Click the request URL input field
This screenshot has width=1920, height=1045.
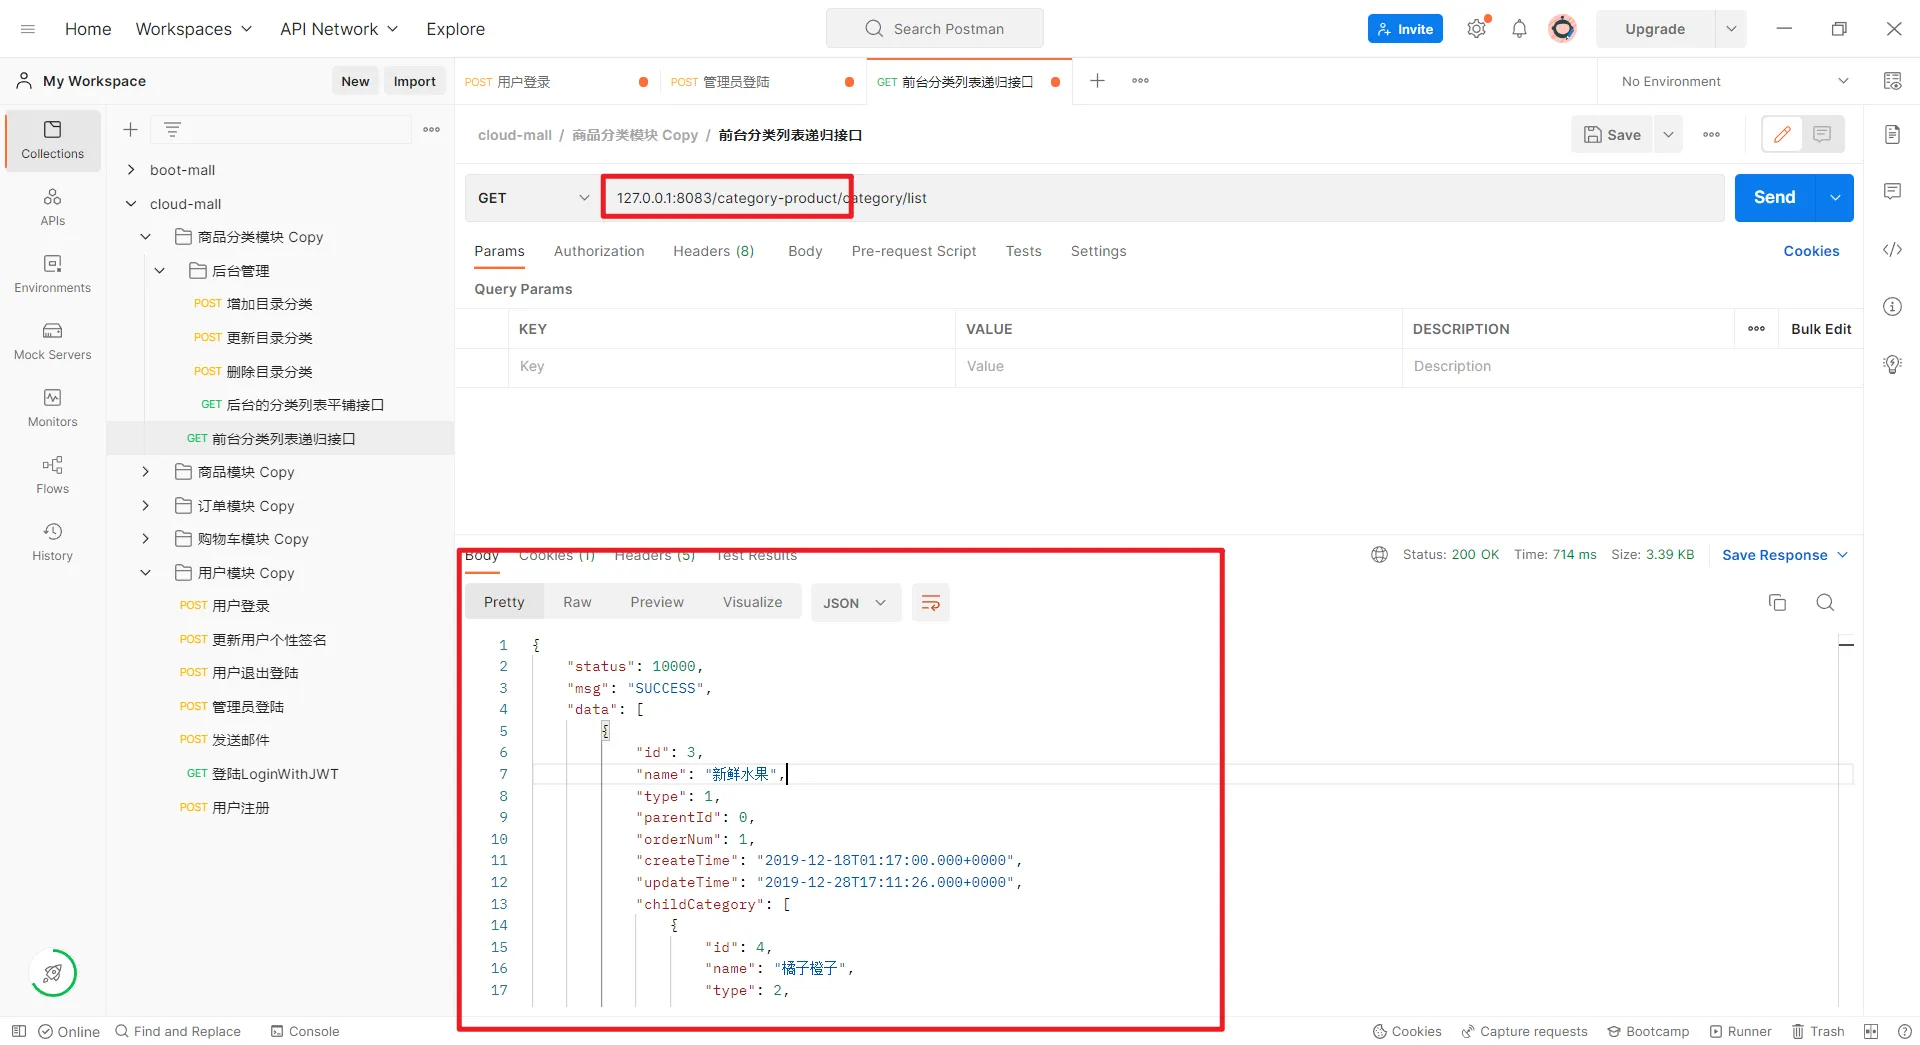pos(1160,198)
